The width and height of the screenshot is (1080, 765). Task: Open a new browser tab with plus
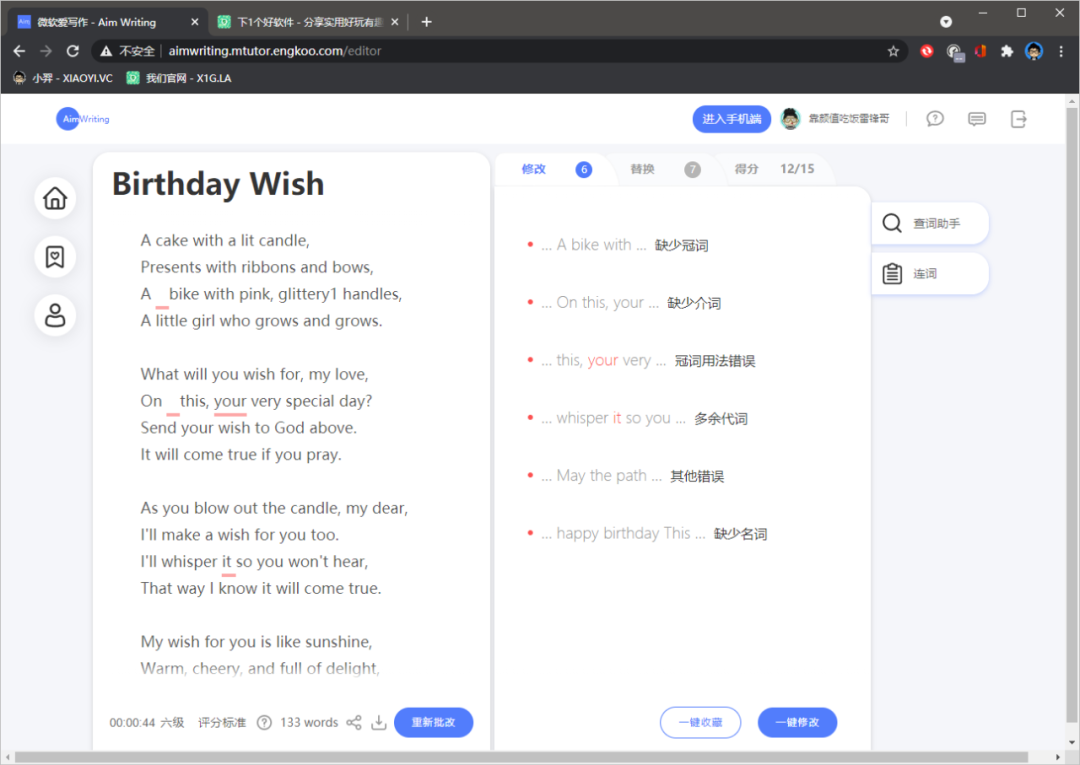426,22
